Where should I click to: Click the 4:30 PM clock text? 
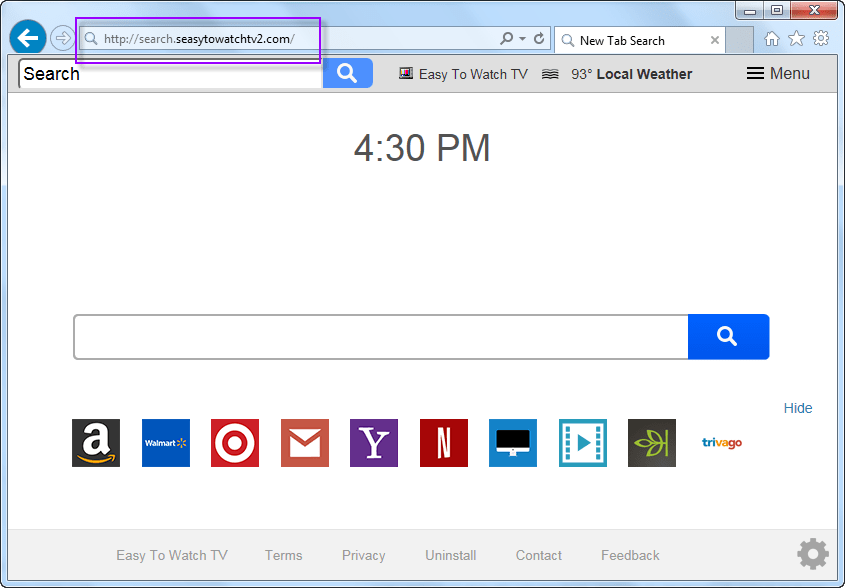coord(422,148)
